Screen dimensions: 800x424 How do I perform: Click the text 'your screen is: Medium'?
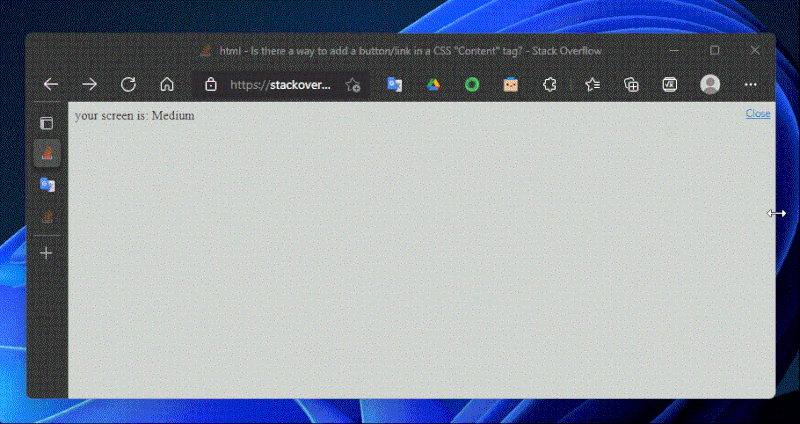pos(135,116)
